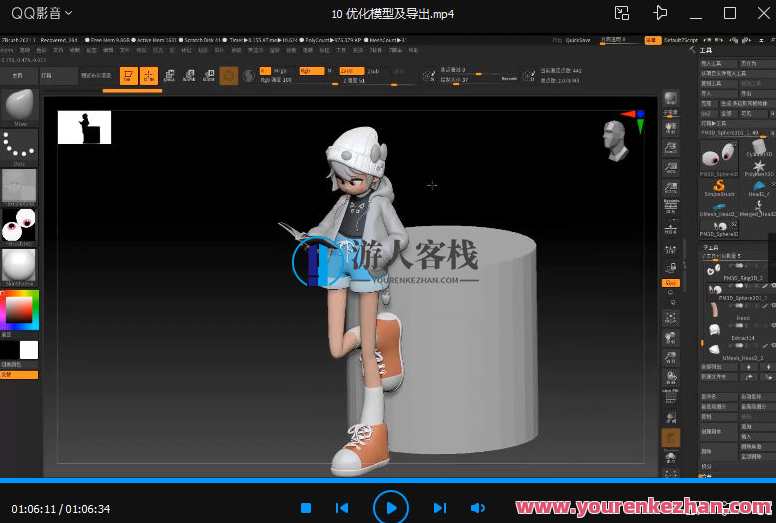Click the head orientation camera widget
The width and height of the screenshot is (776, 523).
point(615,141)
